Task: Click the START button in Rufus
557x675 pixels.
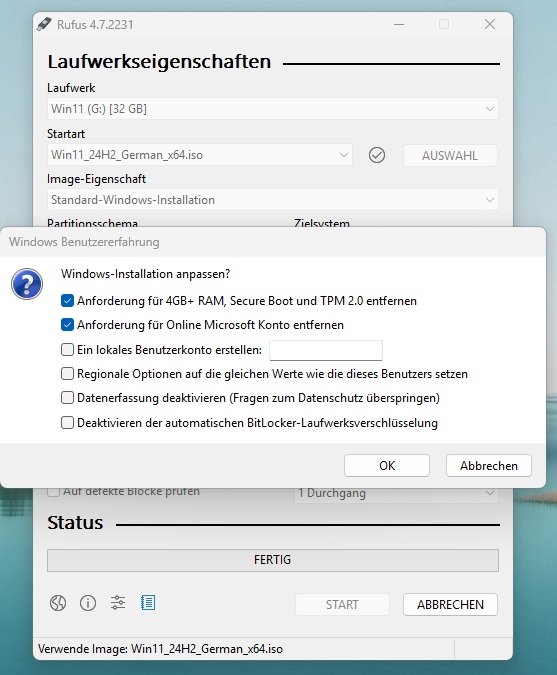Action: tap(342, 605)
